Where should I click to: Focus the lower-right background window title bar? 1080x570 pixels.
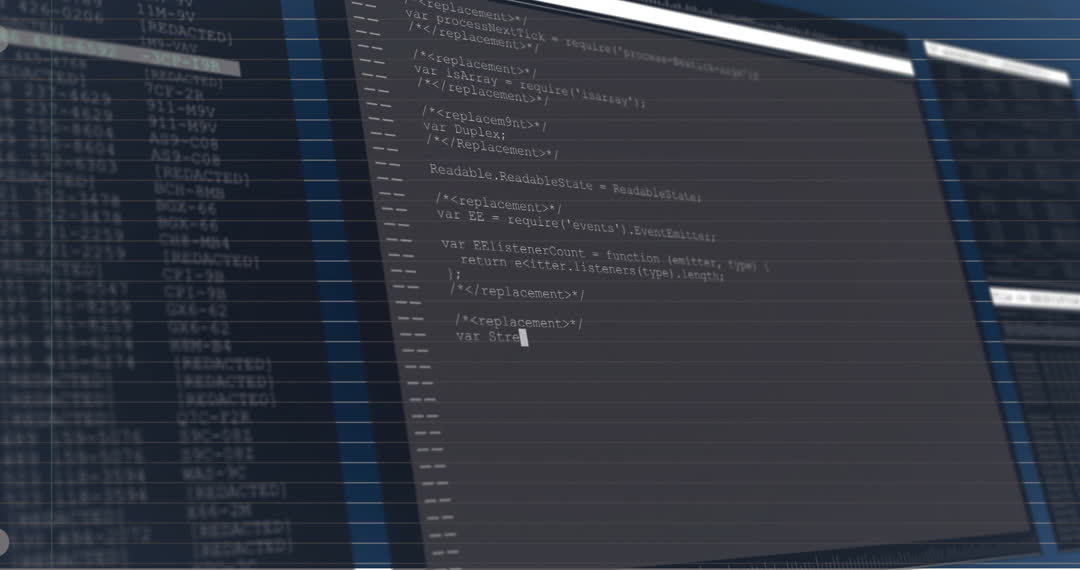coord(1034,298)
